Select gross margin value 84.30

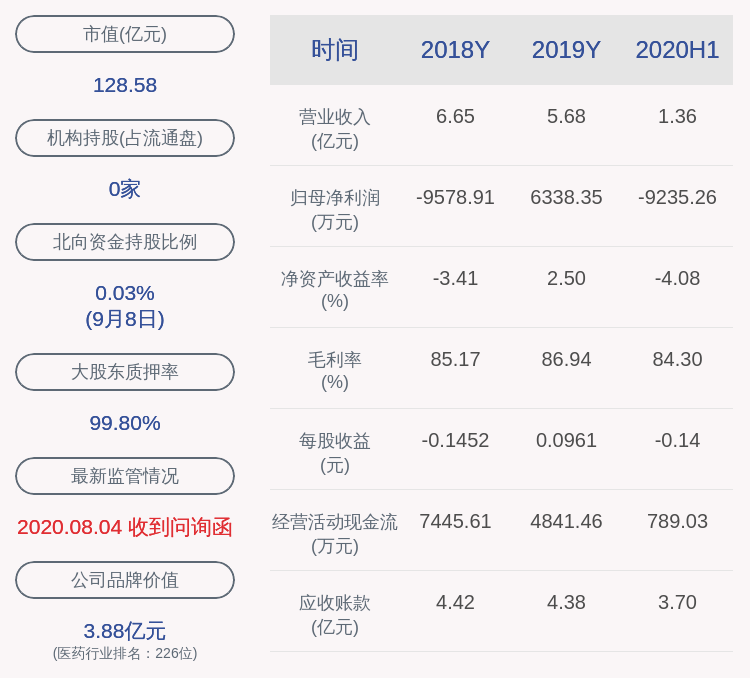[x=677, y=359]
